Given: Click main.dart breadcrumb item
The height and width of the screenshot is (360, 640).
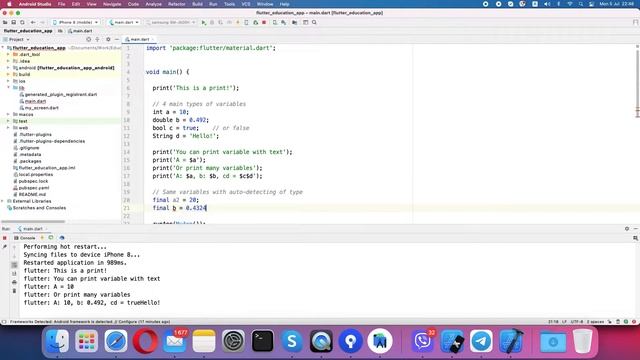Looking at the screenshot, I should point(80,31).
